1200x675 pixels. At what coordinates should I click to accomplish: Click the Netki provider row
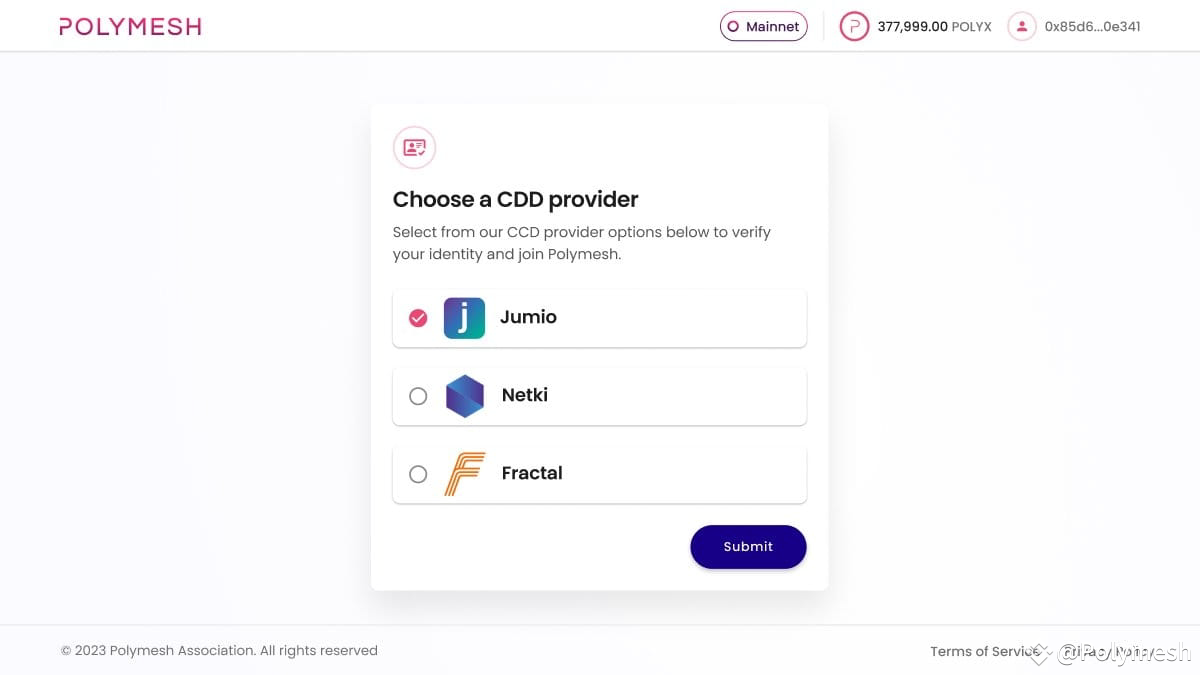599,396
